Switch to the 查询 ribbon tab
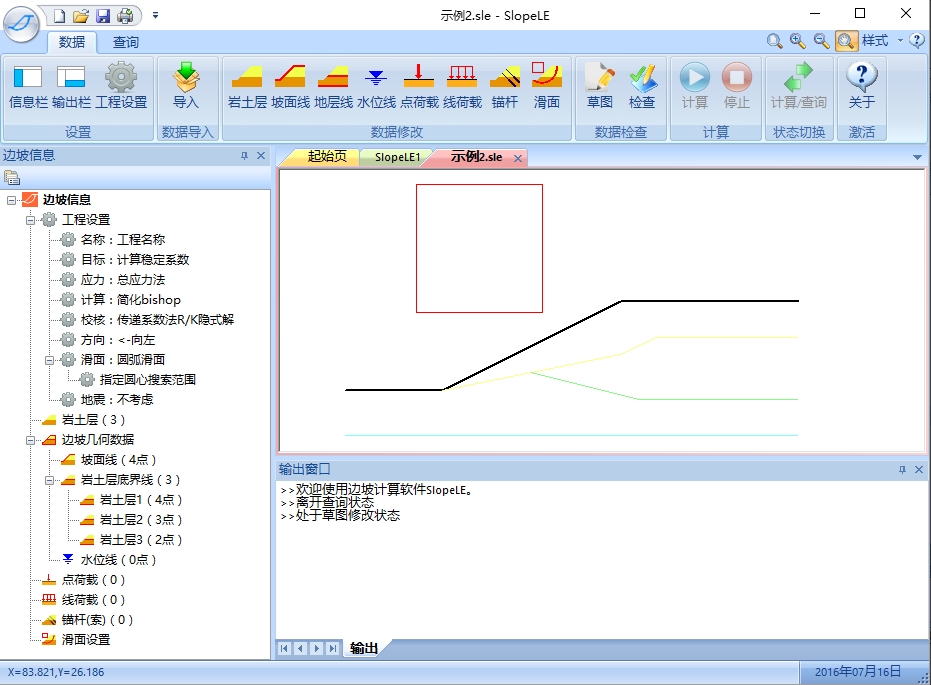Screen dimensions: 931x685 click(126, 42)
